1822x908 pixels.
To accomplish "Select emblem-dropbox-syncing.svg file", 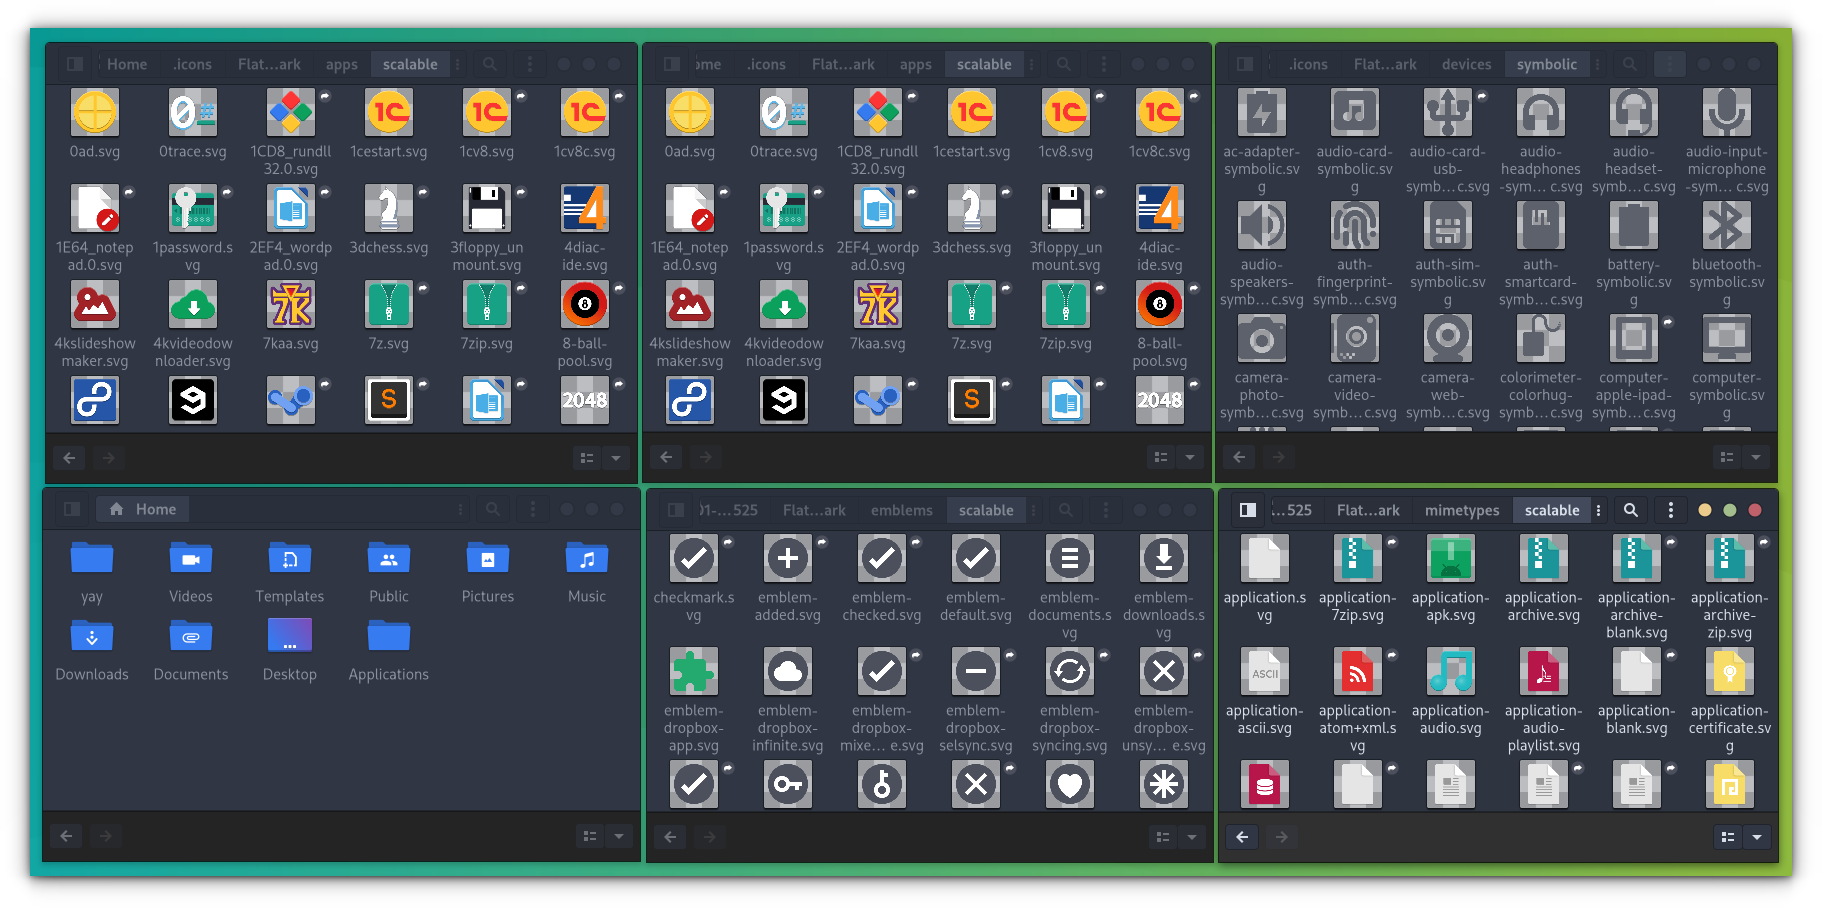I will tap(1070, 672).
